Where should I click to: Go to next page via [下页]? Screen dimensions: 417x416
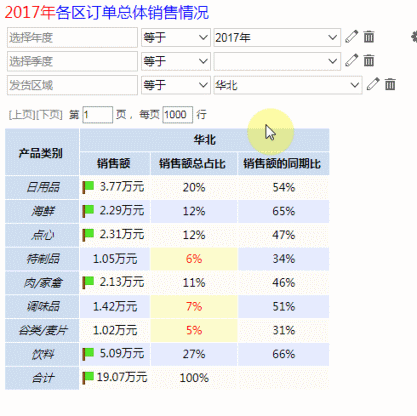(49, 115)
